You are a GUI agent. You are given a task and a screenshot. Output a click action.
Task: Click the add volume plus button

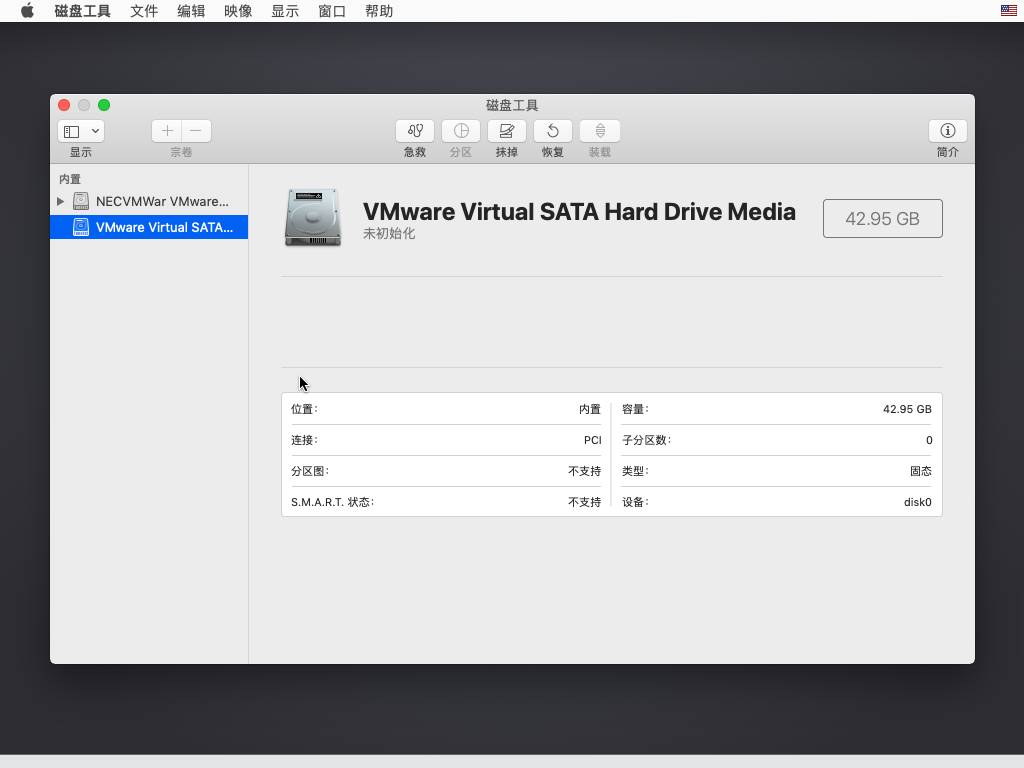pyautogui.click(x=167, y=131)
